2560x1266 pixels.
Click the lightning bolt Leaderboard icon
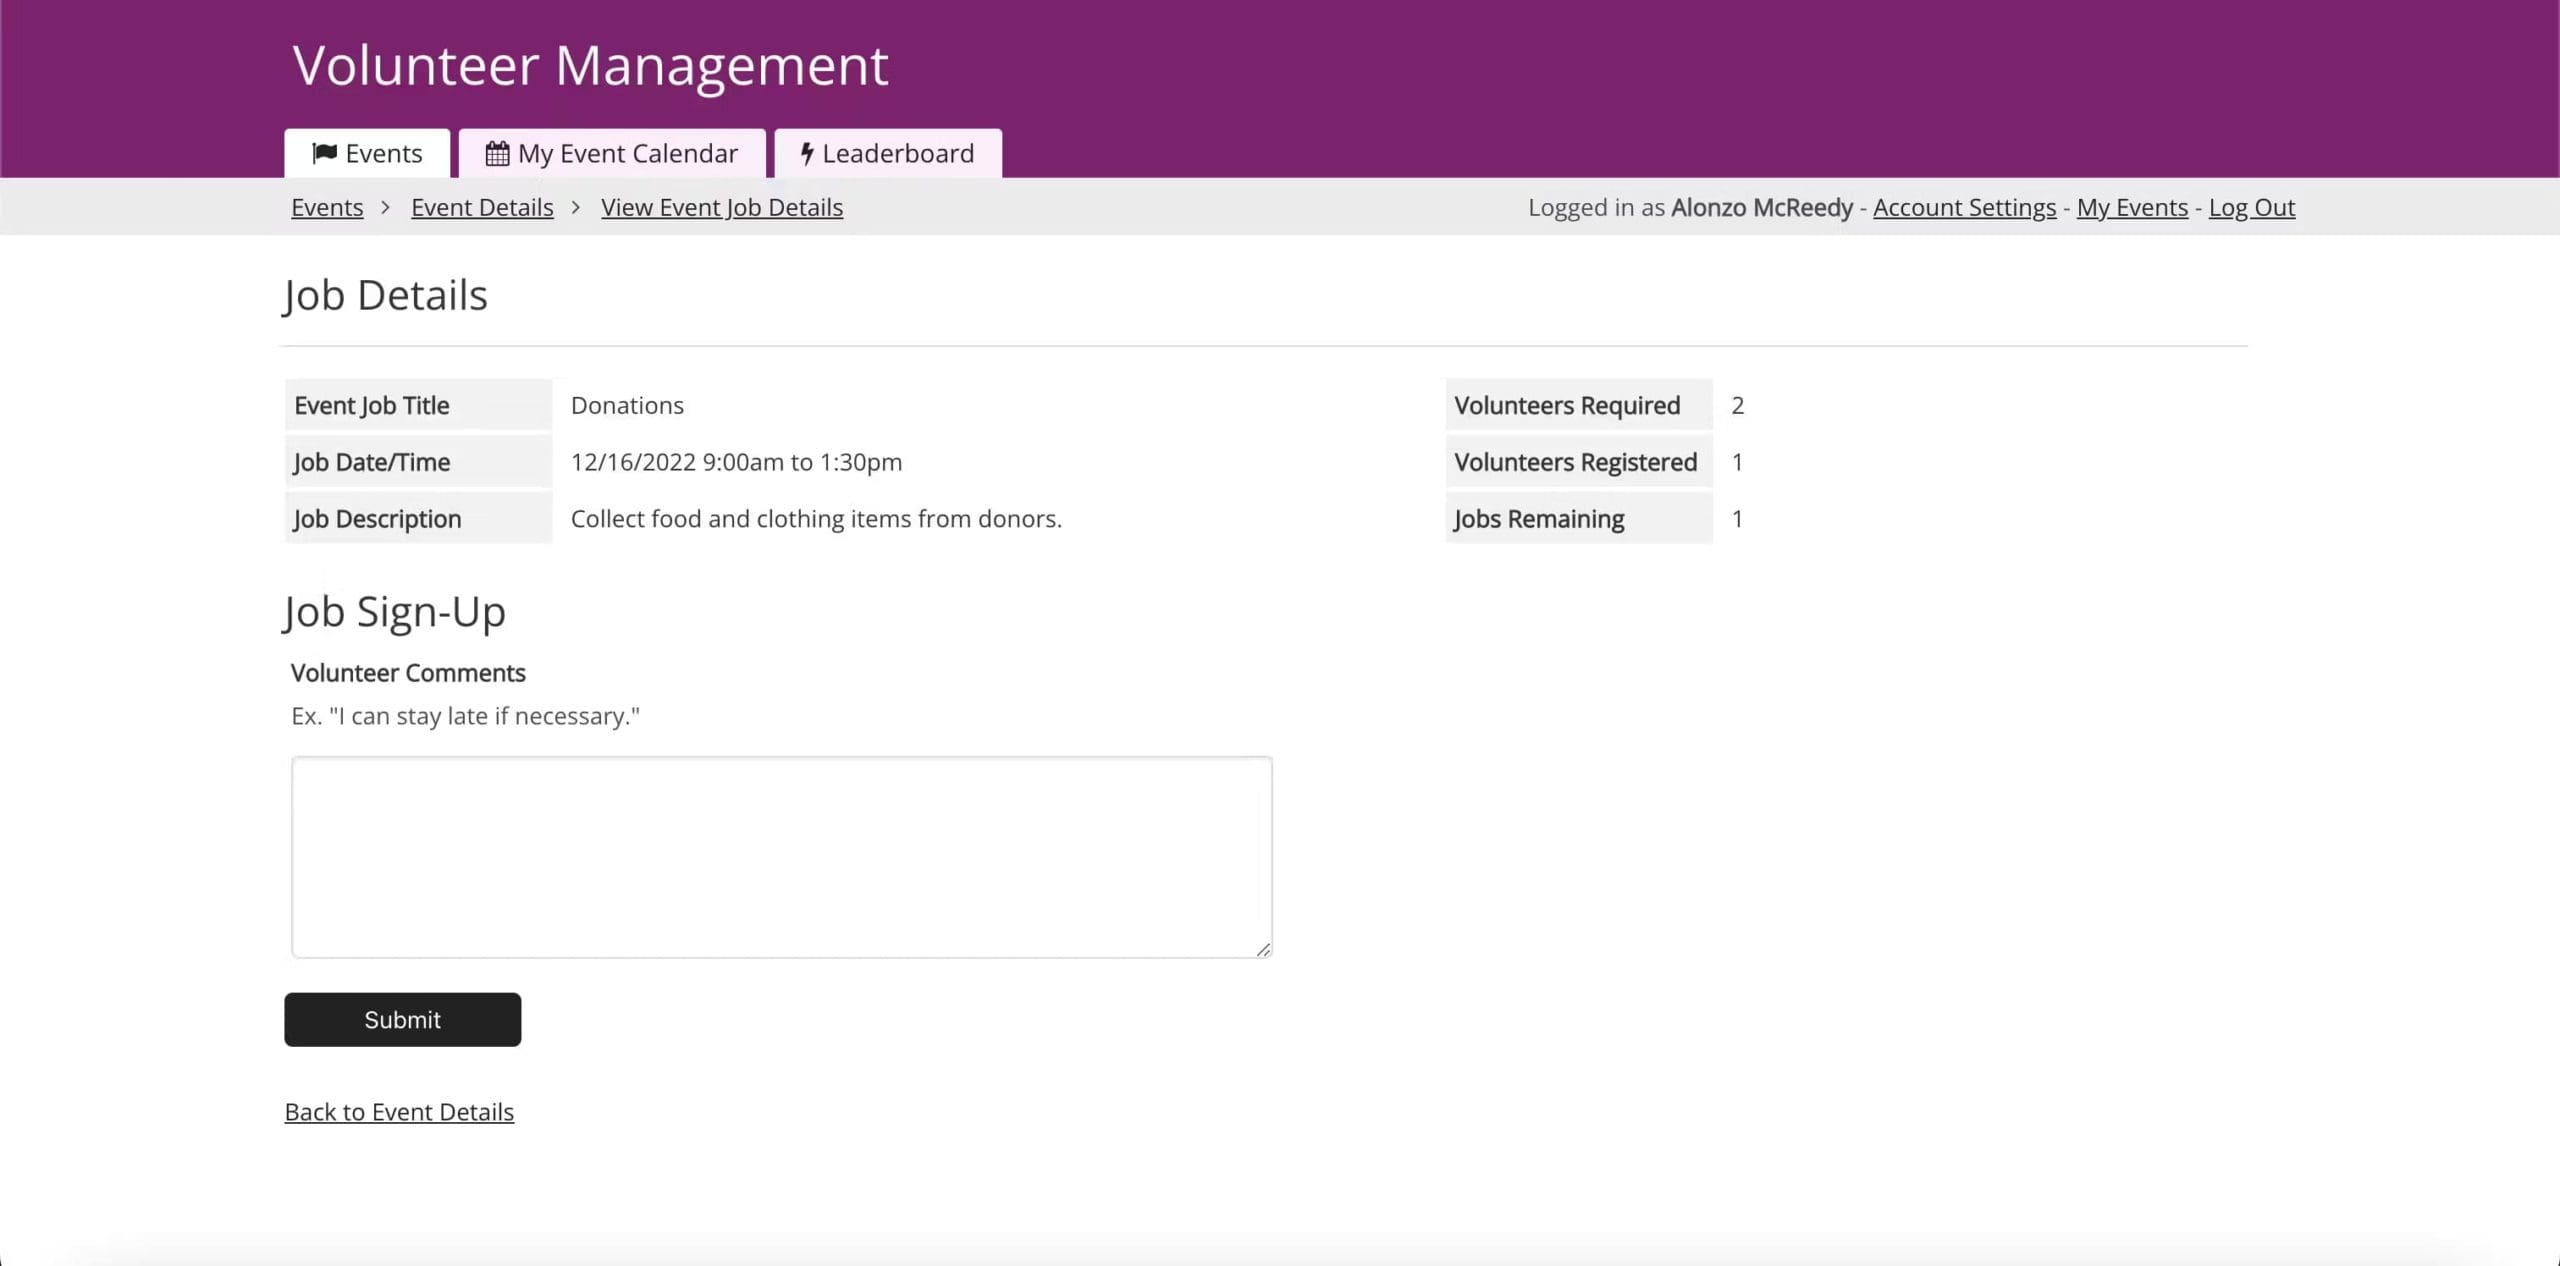[806, 154]
